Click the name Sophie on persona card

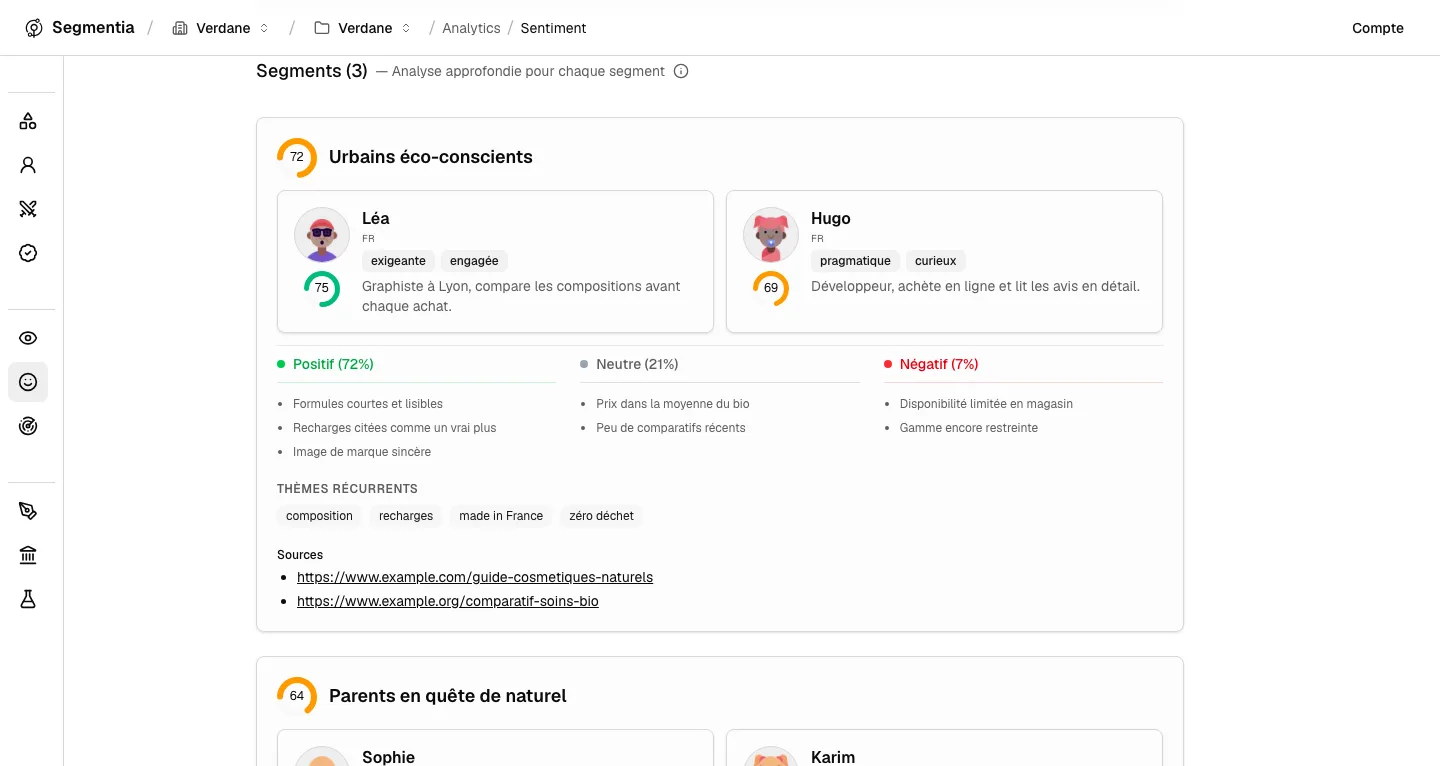(388, 757)
